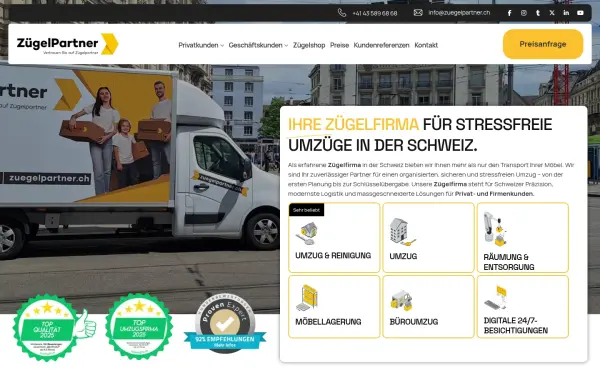Image resolution: width=600 pixels, height=375 pixels.
Task: Select the UMZUG heading
Action: pos(403,256)
